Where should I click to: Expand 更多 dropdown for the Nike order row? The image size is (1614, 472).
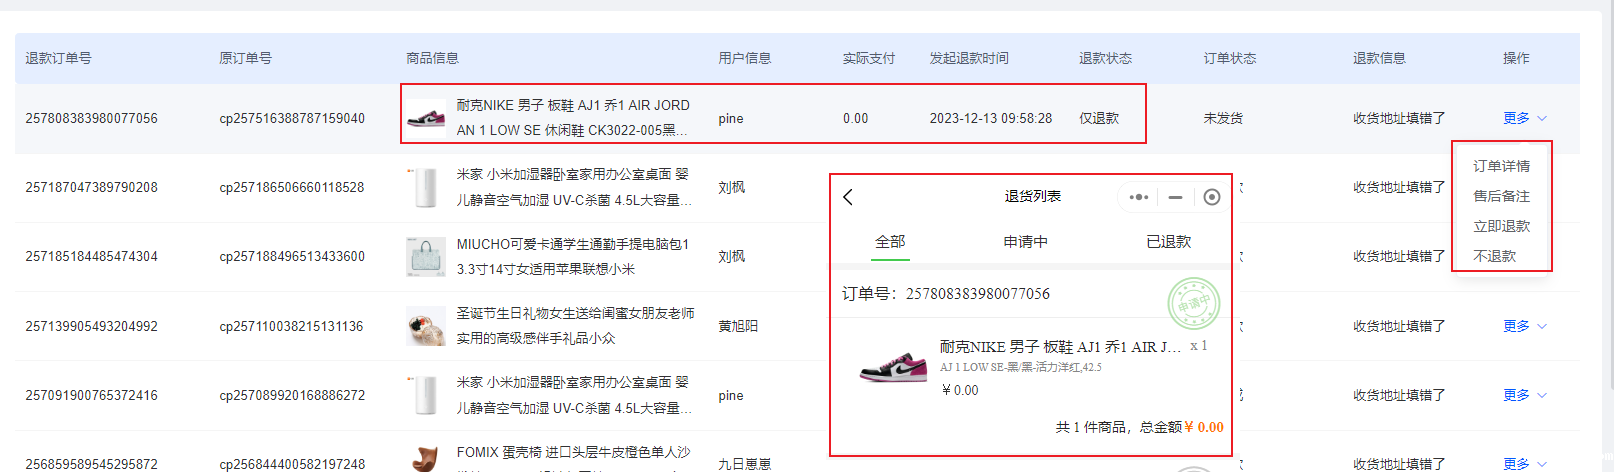point(1524,118)
